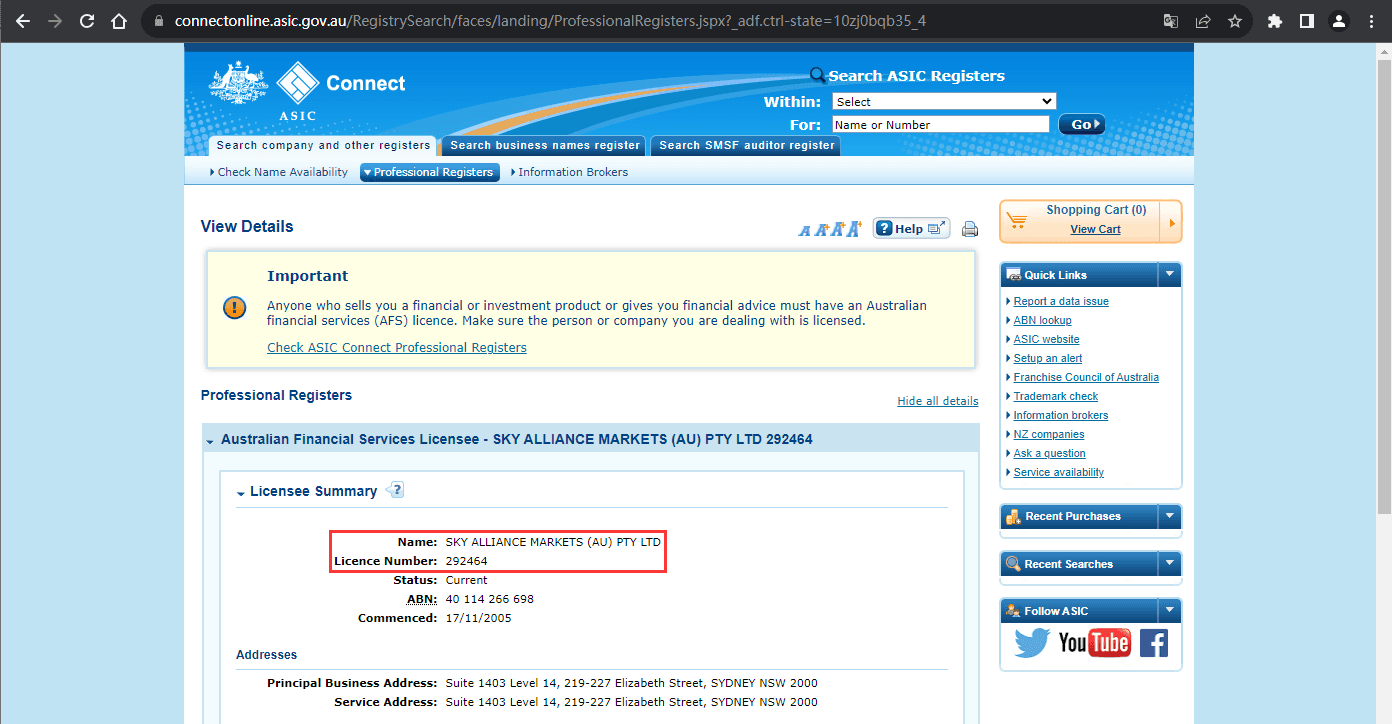The height and width of the screenshot is (724, 1392).
Task: Open Franchise Council of Australia link
Action: (1086, 377)
